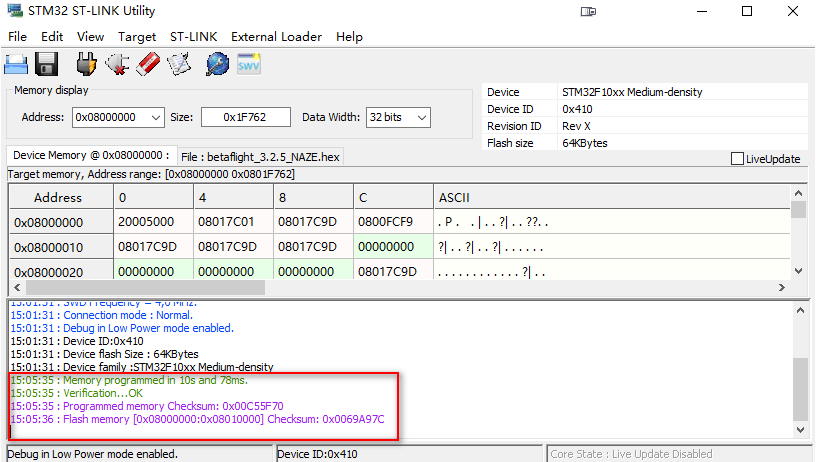The width and height of the screenshot is (816, 462).
Task: Click the log panel vertical scrollbar thumb
Action: (x=800, y=389)
